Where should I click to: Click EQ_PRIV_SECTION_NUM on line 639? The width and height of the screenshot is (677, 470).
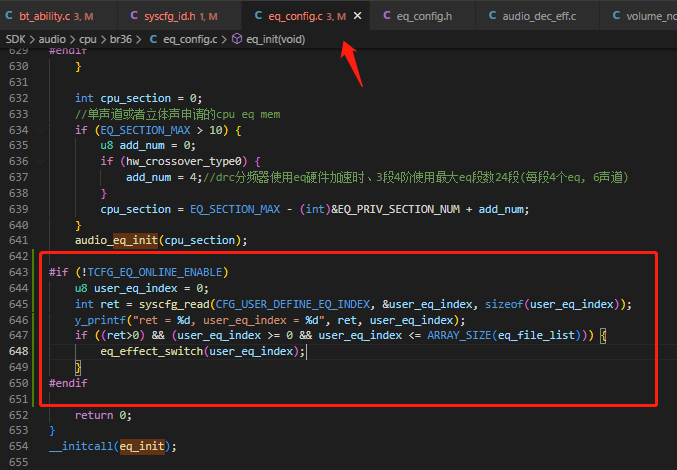click(x=399, y=209)
